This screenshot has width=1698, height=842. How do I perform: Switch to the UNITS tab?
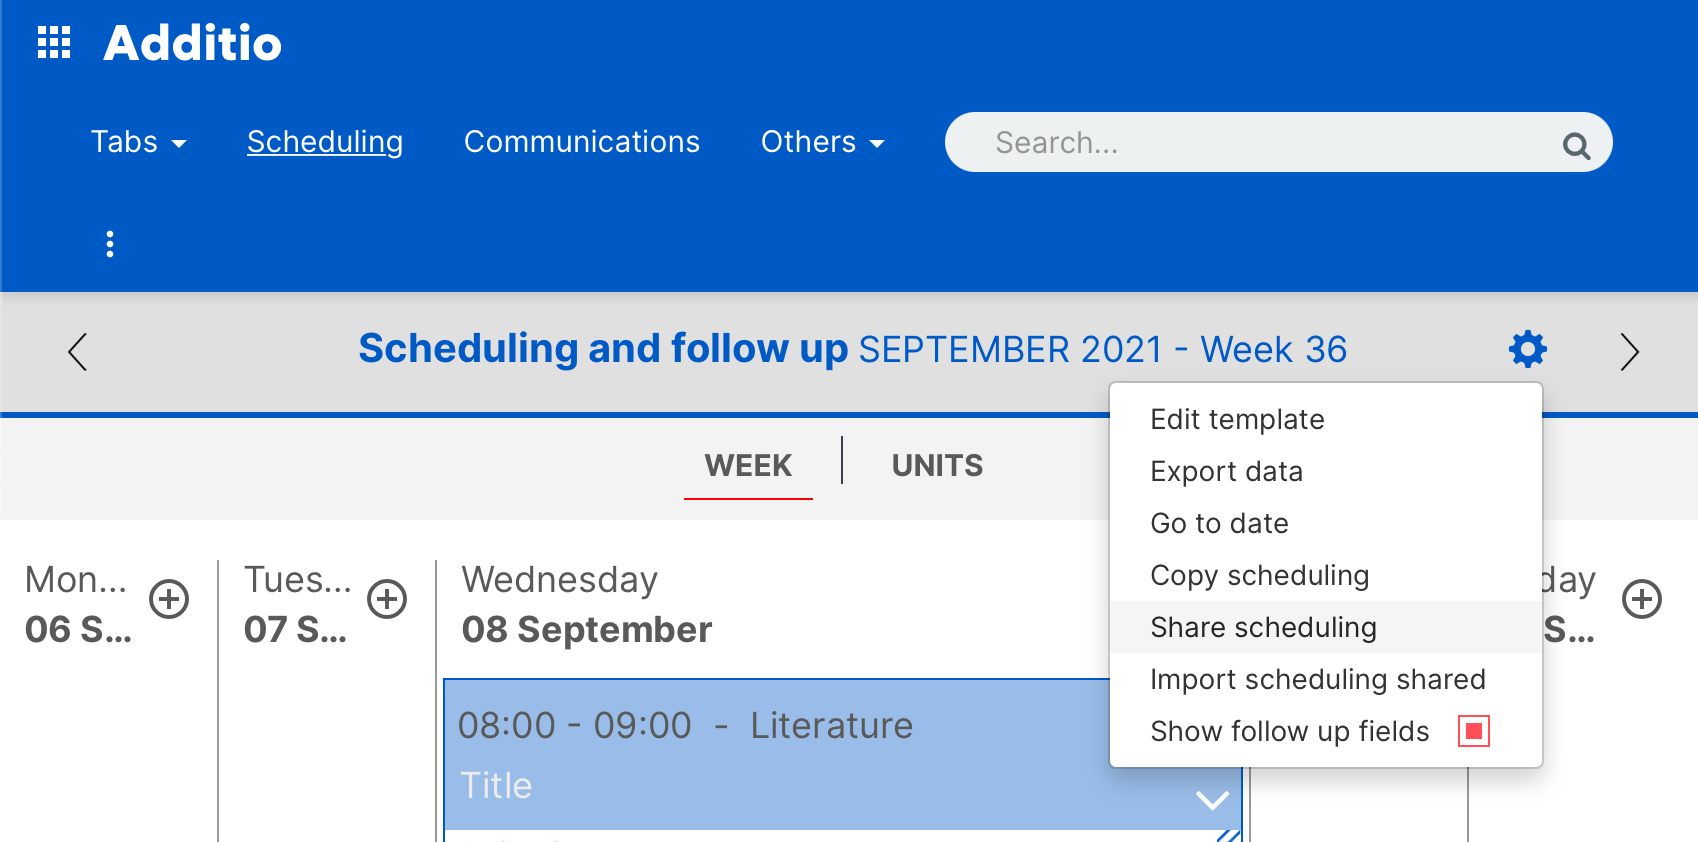pyautogui.click(x=937, y=465)
